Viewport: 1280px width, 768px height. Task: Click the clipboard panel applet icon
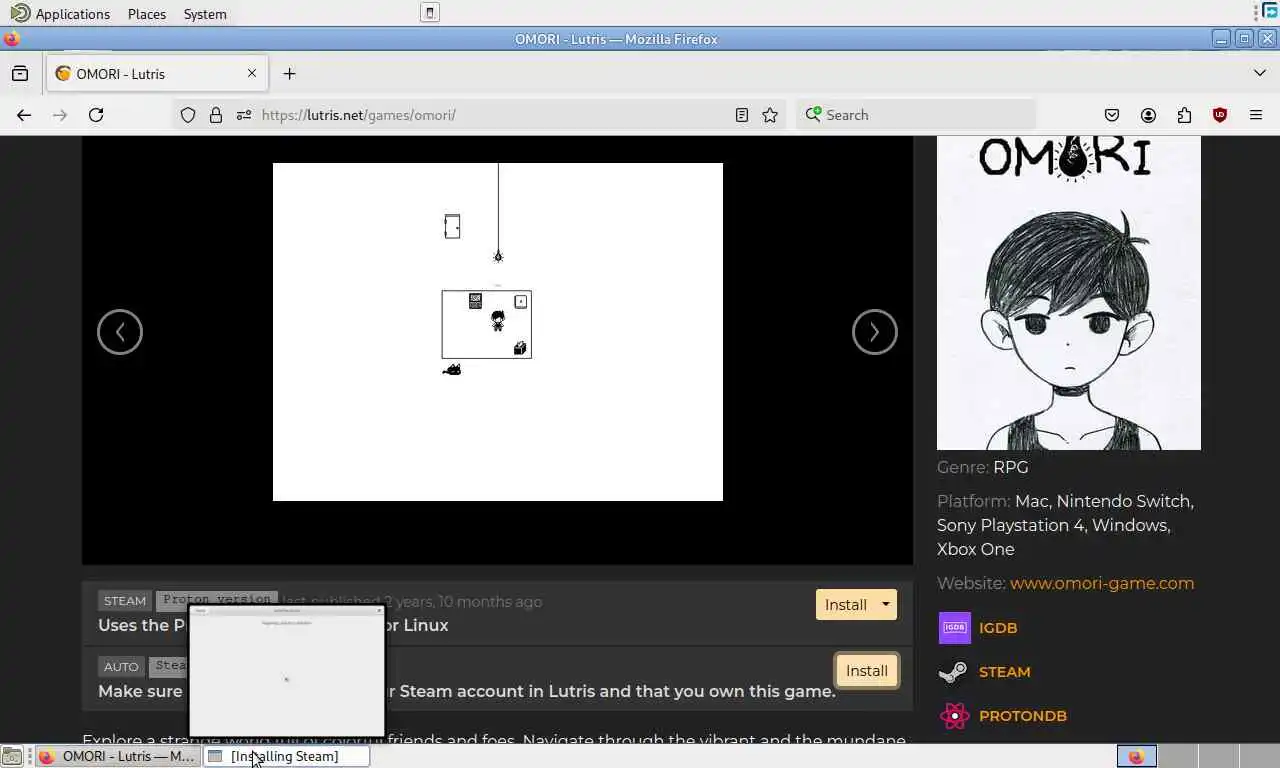point(430,13)
